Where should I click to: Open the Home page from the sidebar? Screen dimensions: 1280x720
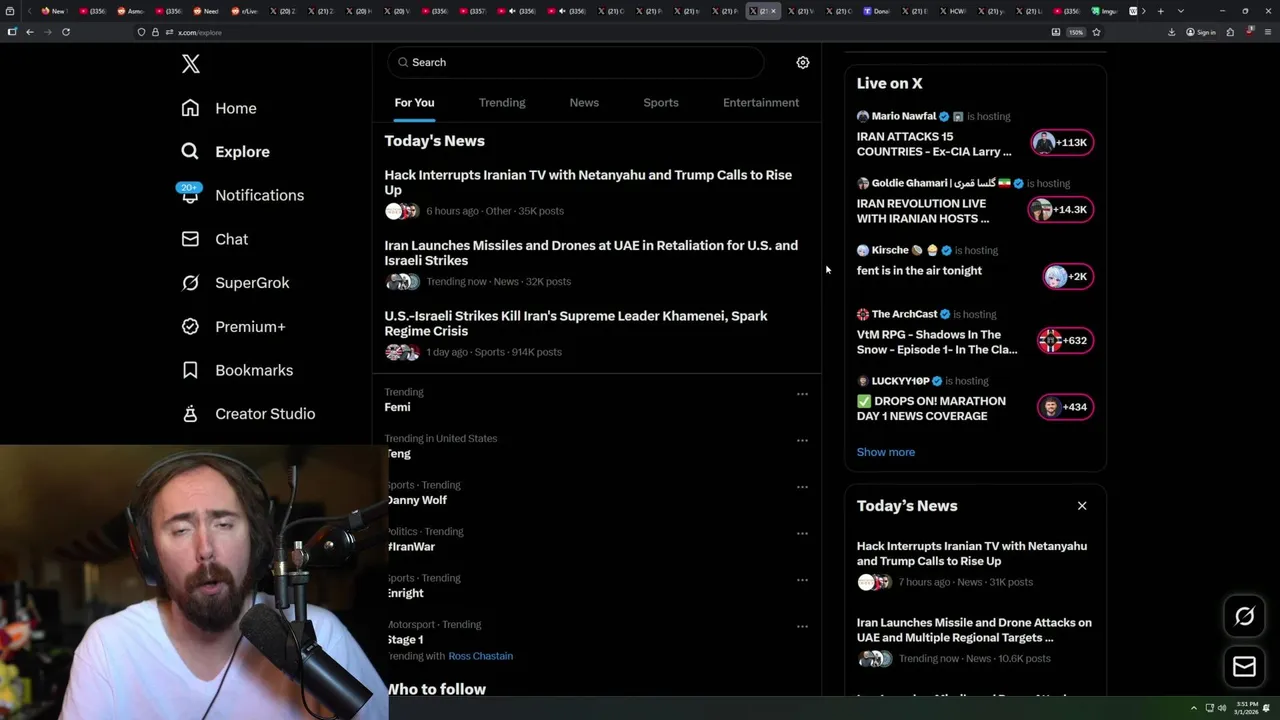click(x=219, y=108)
